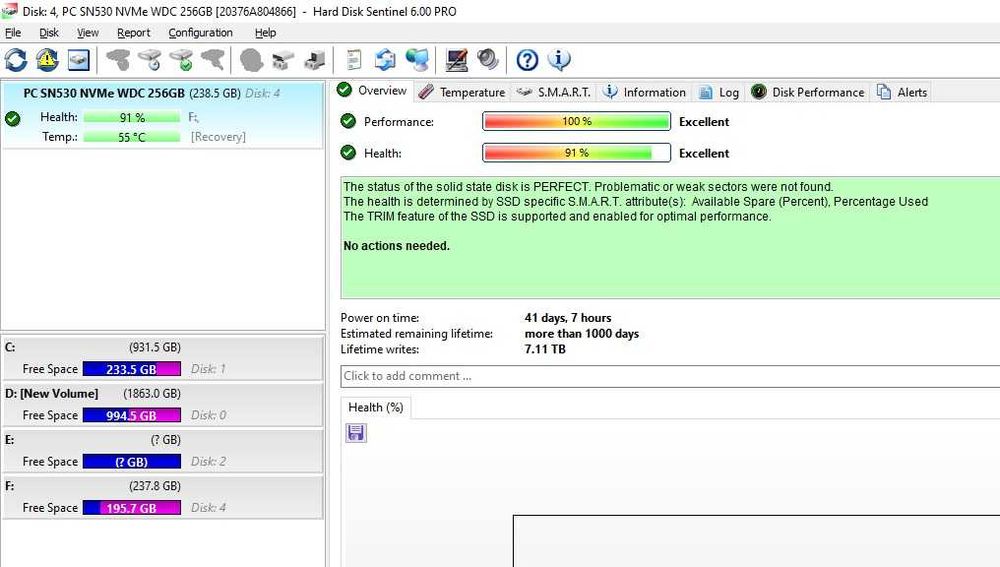
Task: Click the sidebar Health 91 % bar
Action: (x=131, y=117)
